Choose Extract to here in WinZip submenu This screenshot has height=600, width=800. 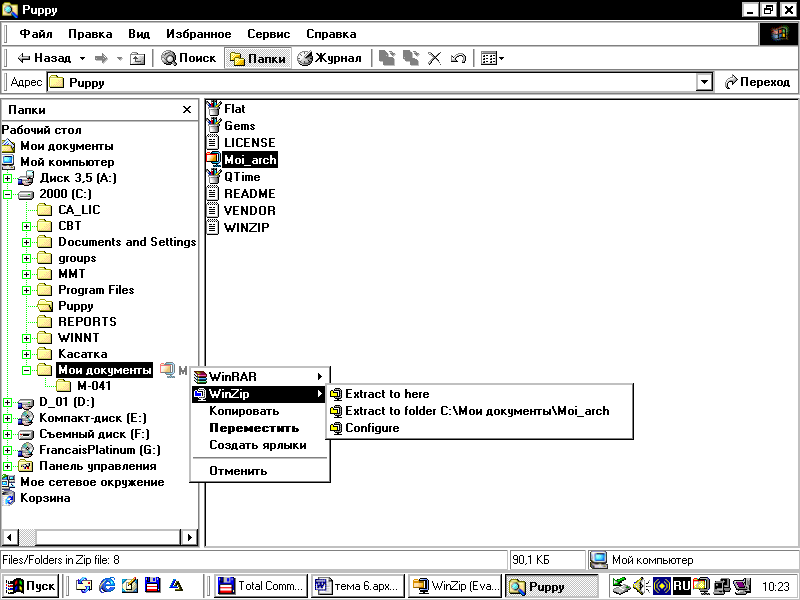(x=480, y=394)
